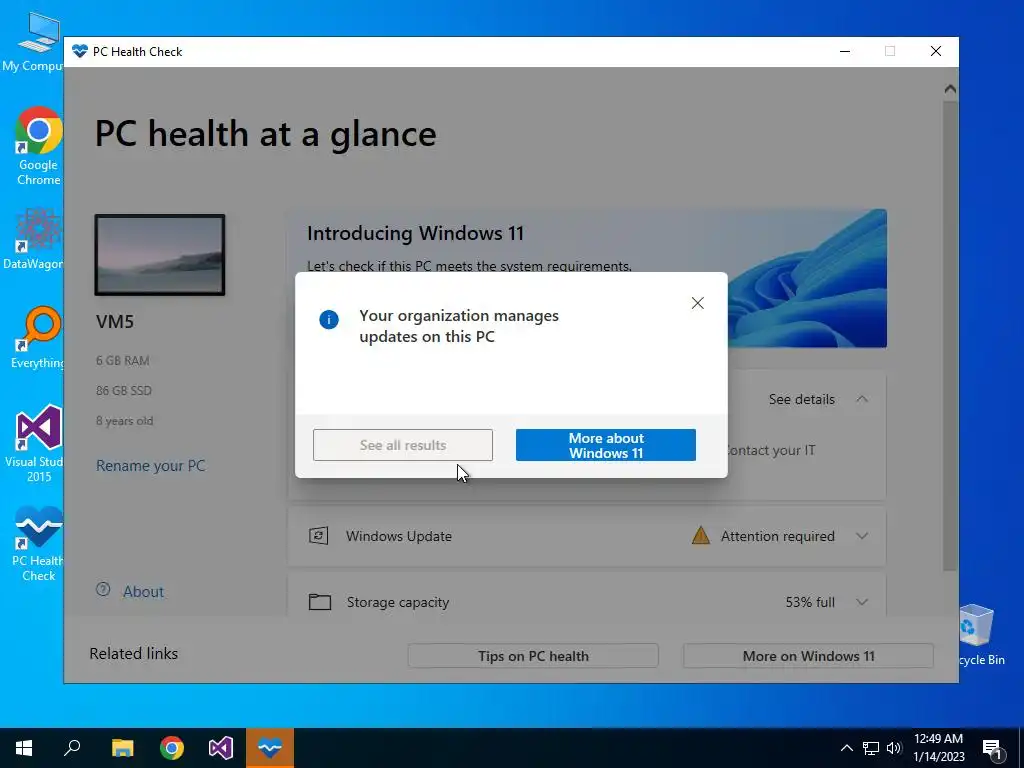This screenshot has width=1024, height=768.
Task: Click Tips on PC health button
Action: tap(533, 656)
